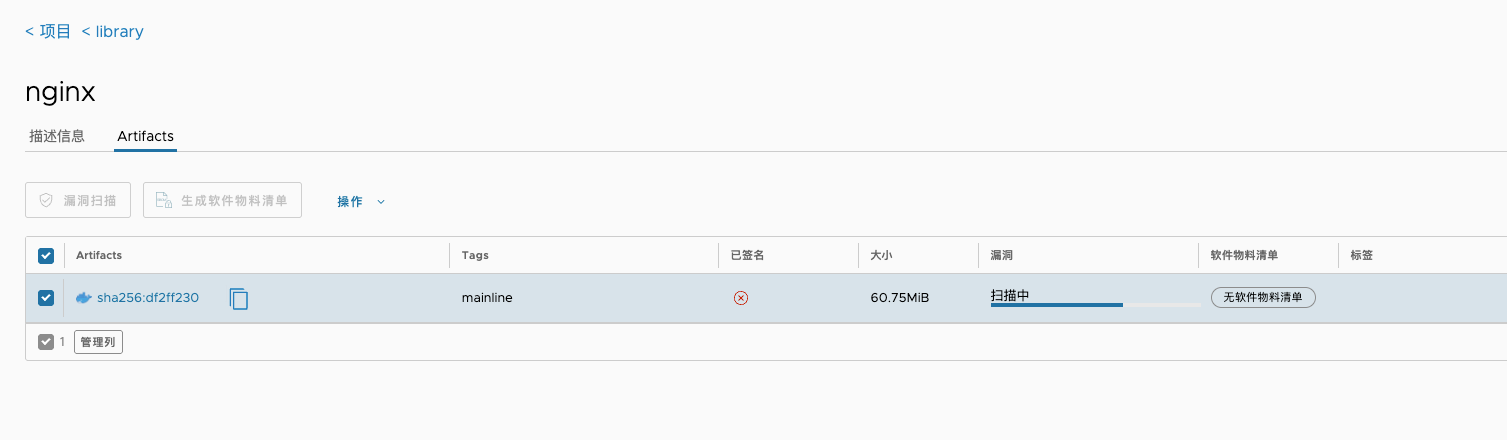Click the chevron next to 操作

click(381, 202)
